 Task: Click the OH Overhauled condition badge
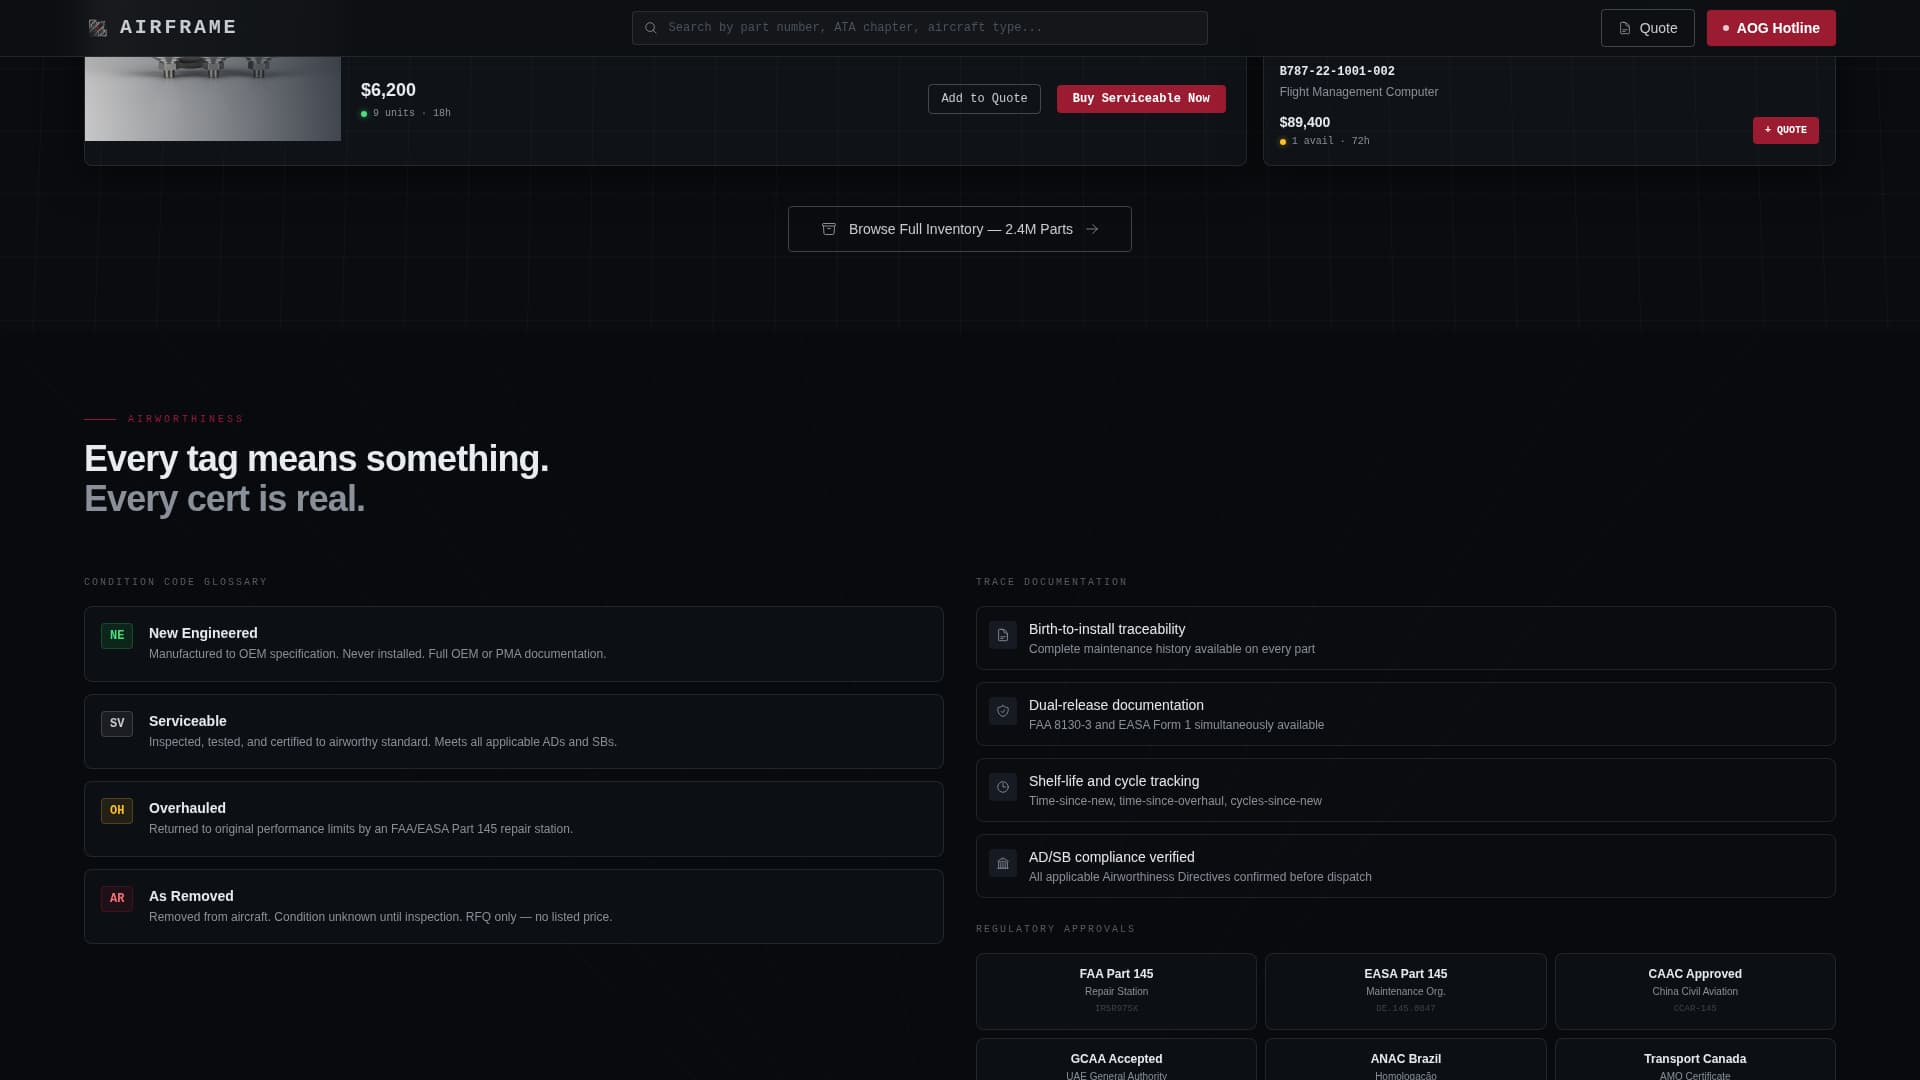[117, 811]
